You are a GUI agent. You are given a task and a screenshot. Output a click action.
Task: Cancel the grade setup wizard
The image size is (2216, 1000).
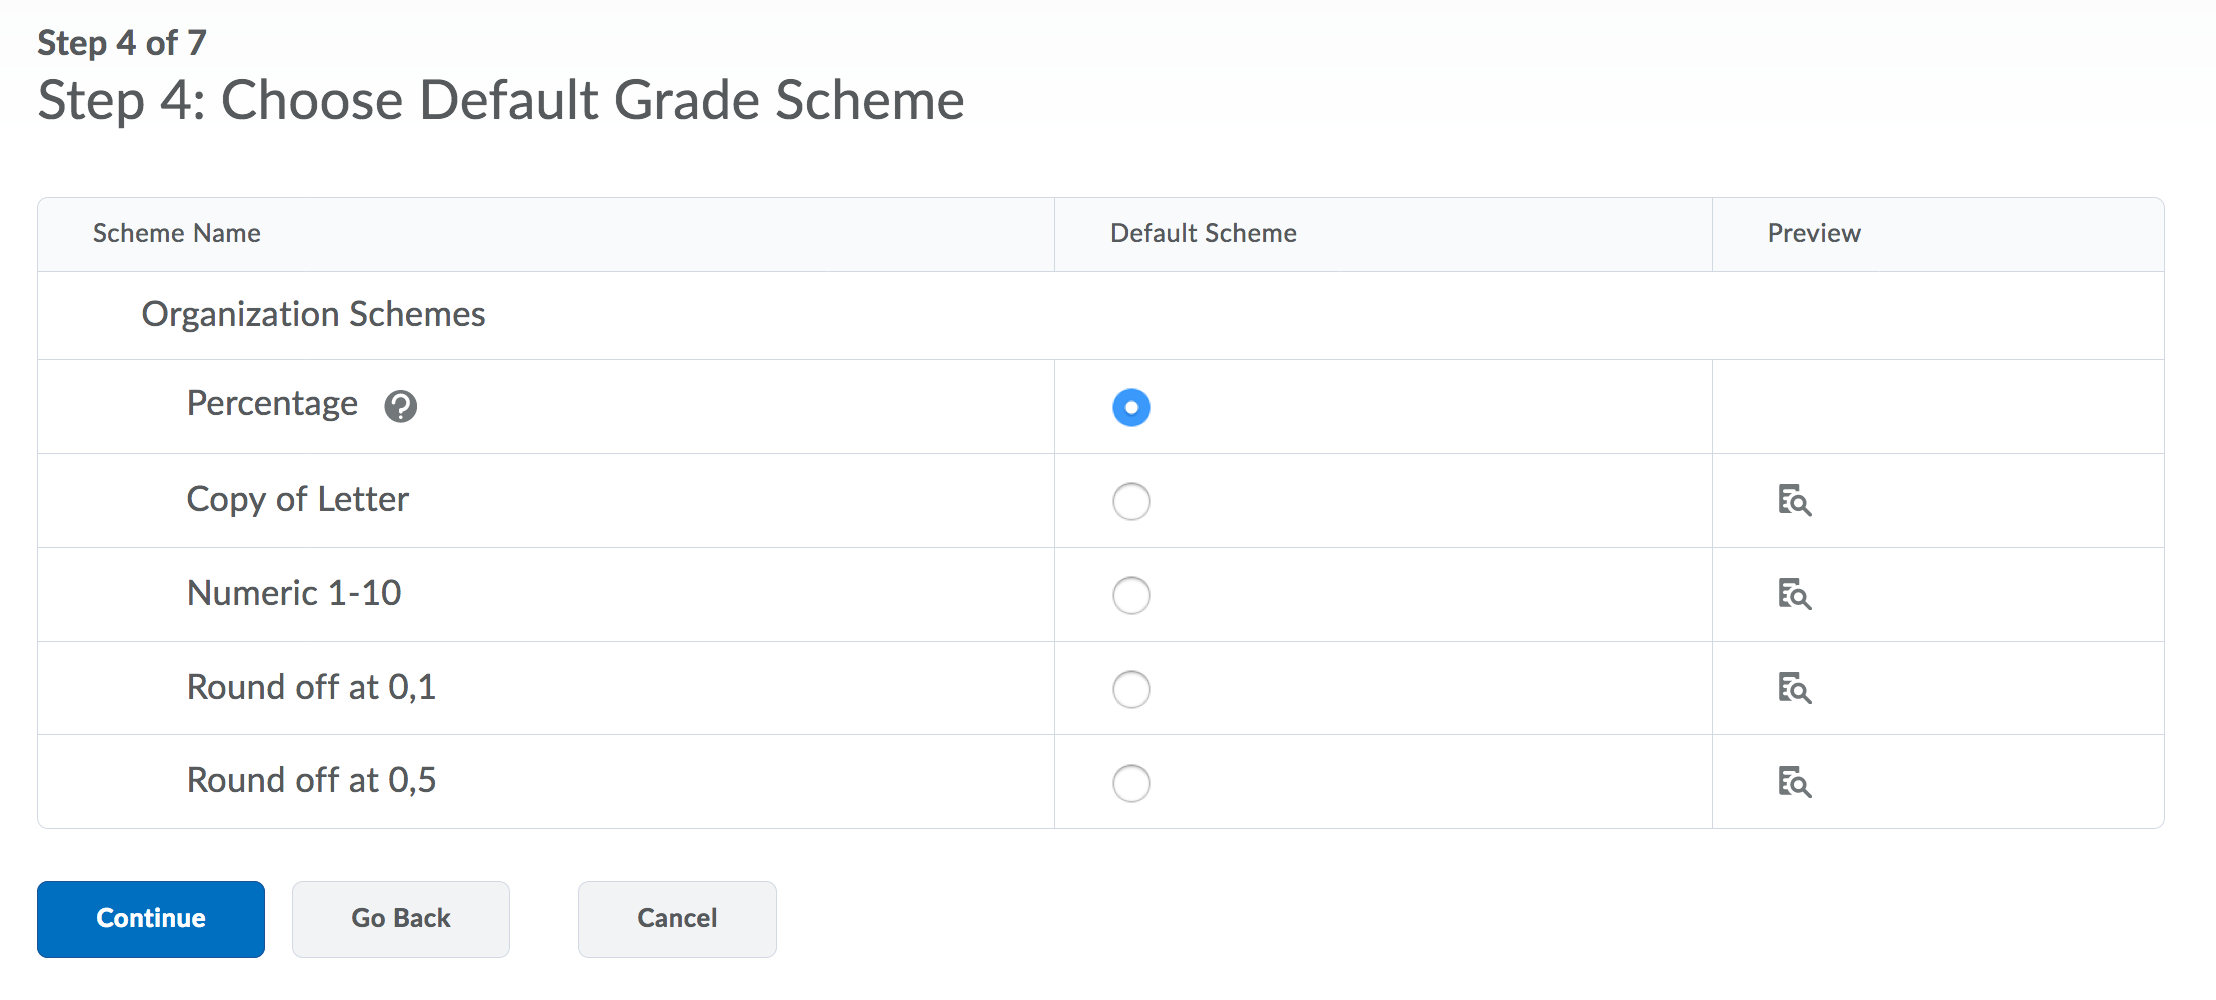pyautogui.click(x=677, y=918)
